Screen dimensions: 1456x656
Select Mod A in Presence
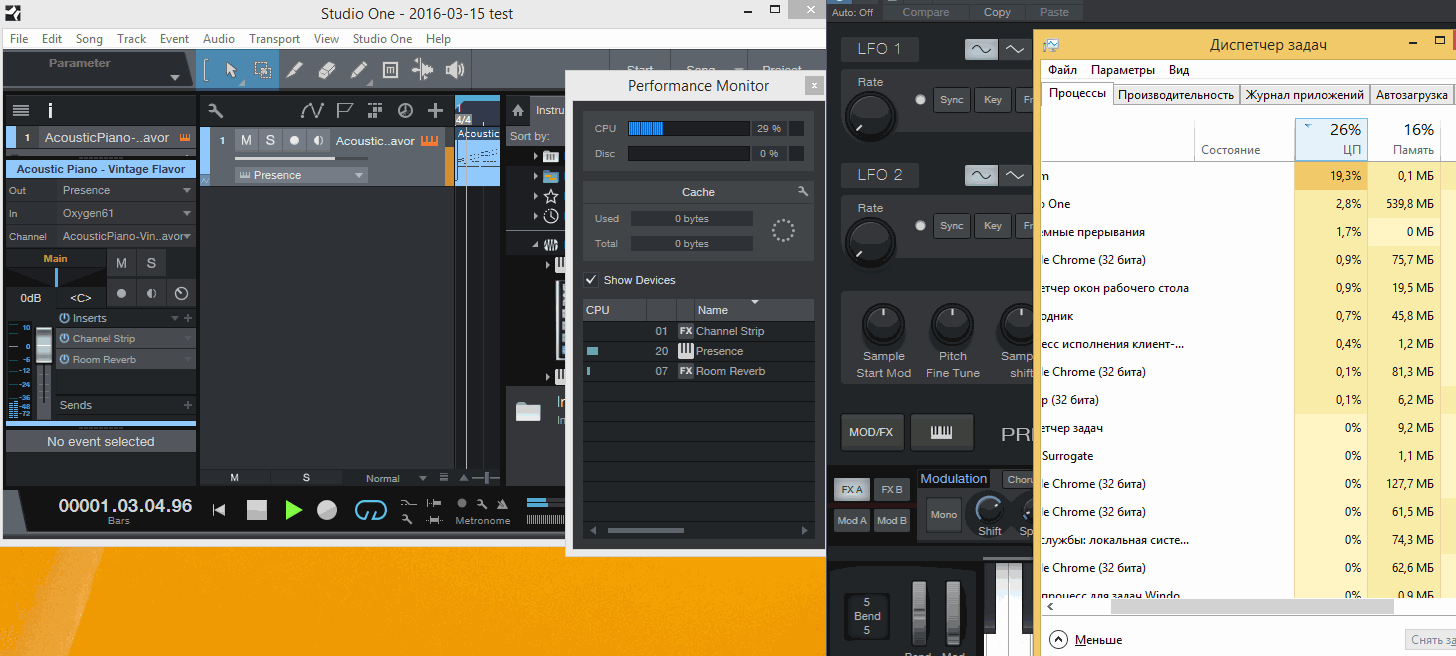852,520
